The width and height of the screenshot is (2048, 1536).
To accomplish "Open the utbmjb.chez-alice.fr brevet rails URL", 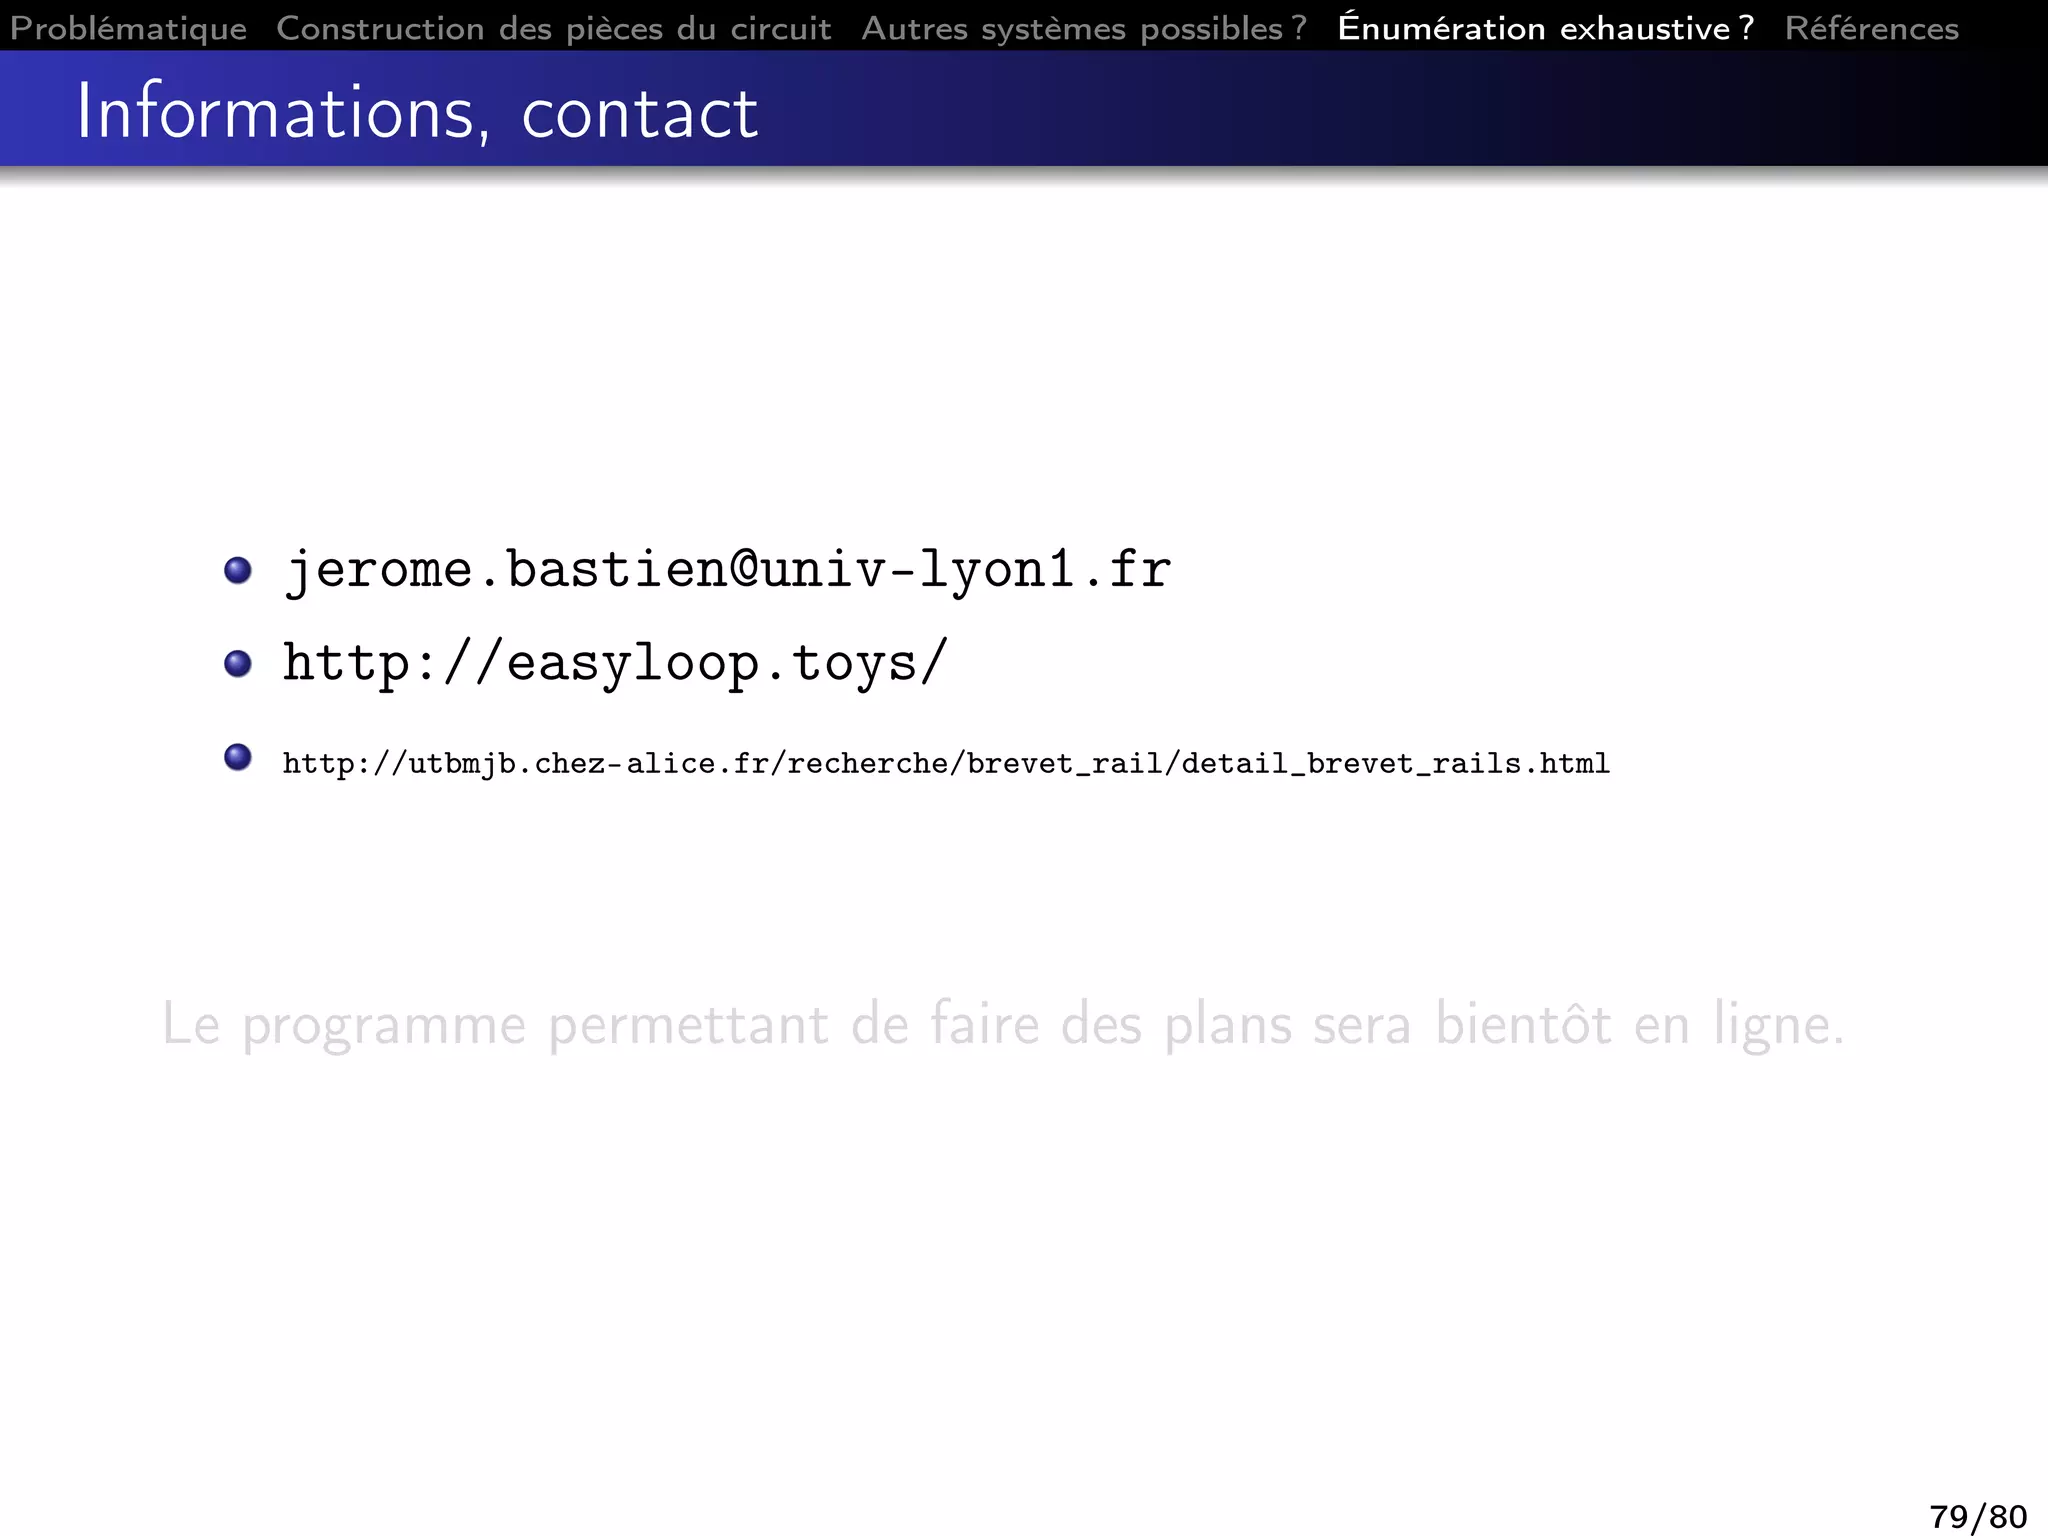I will [946, 764].
